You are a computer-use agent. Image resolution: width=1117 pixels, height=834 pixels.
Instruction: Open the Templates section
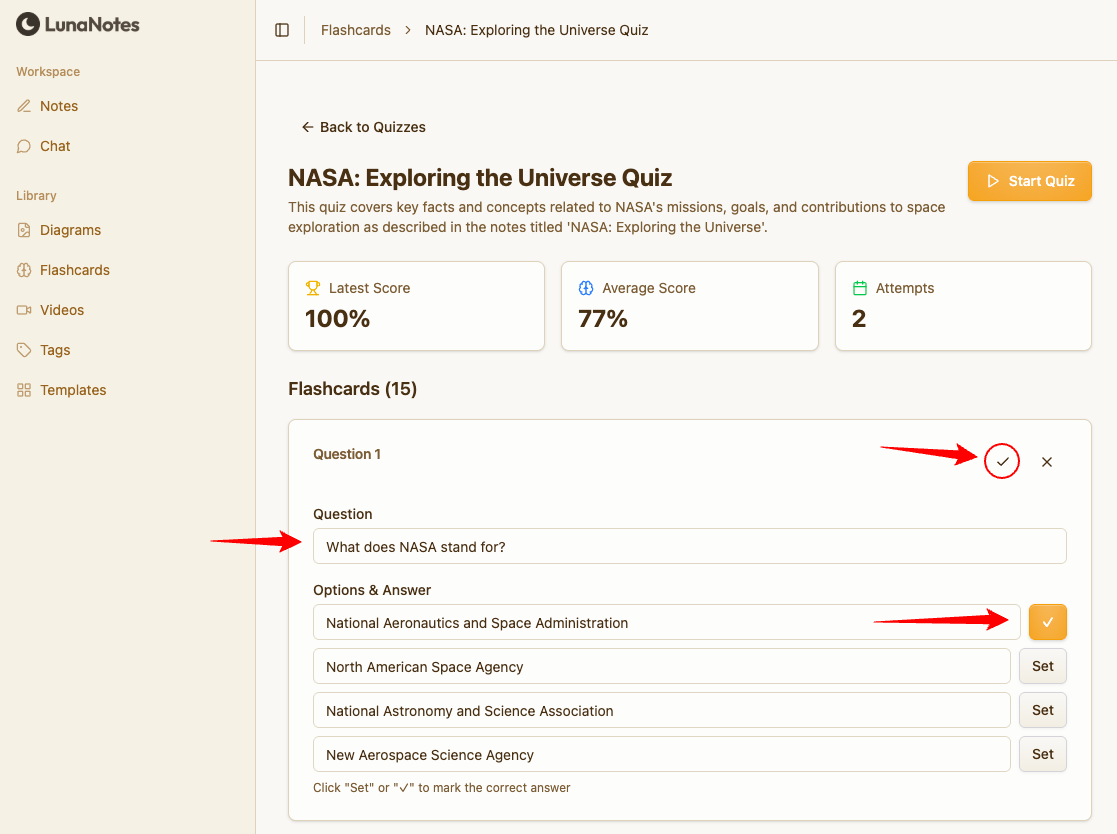coord(73,390)
